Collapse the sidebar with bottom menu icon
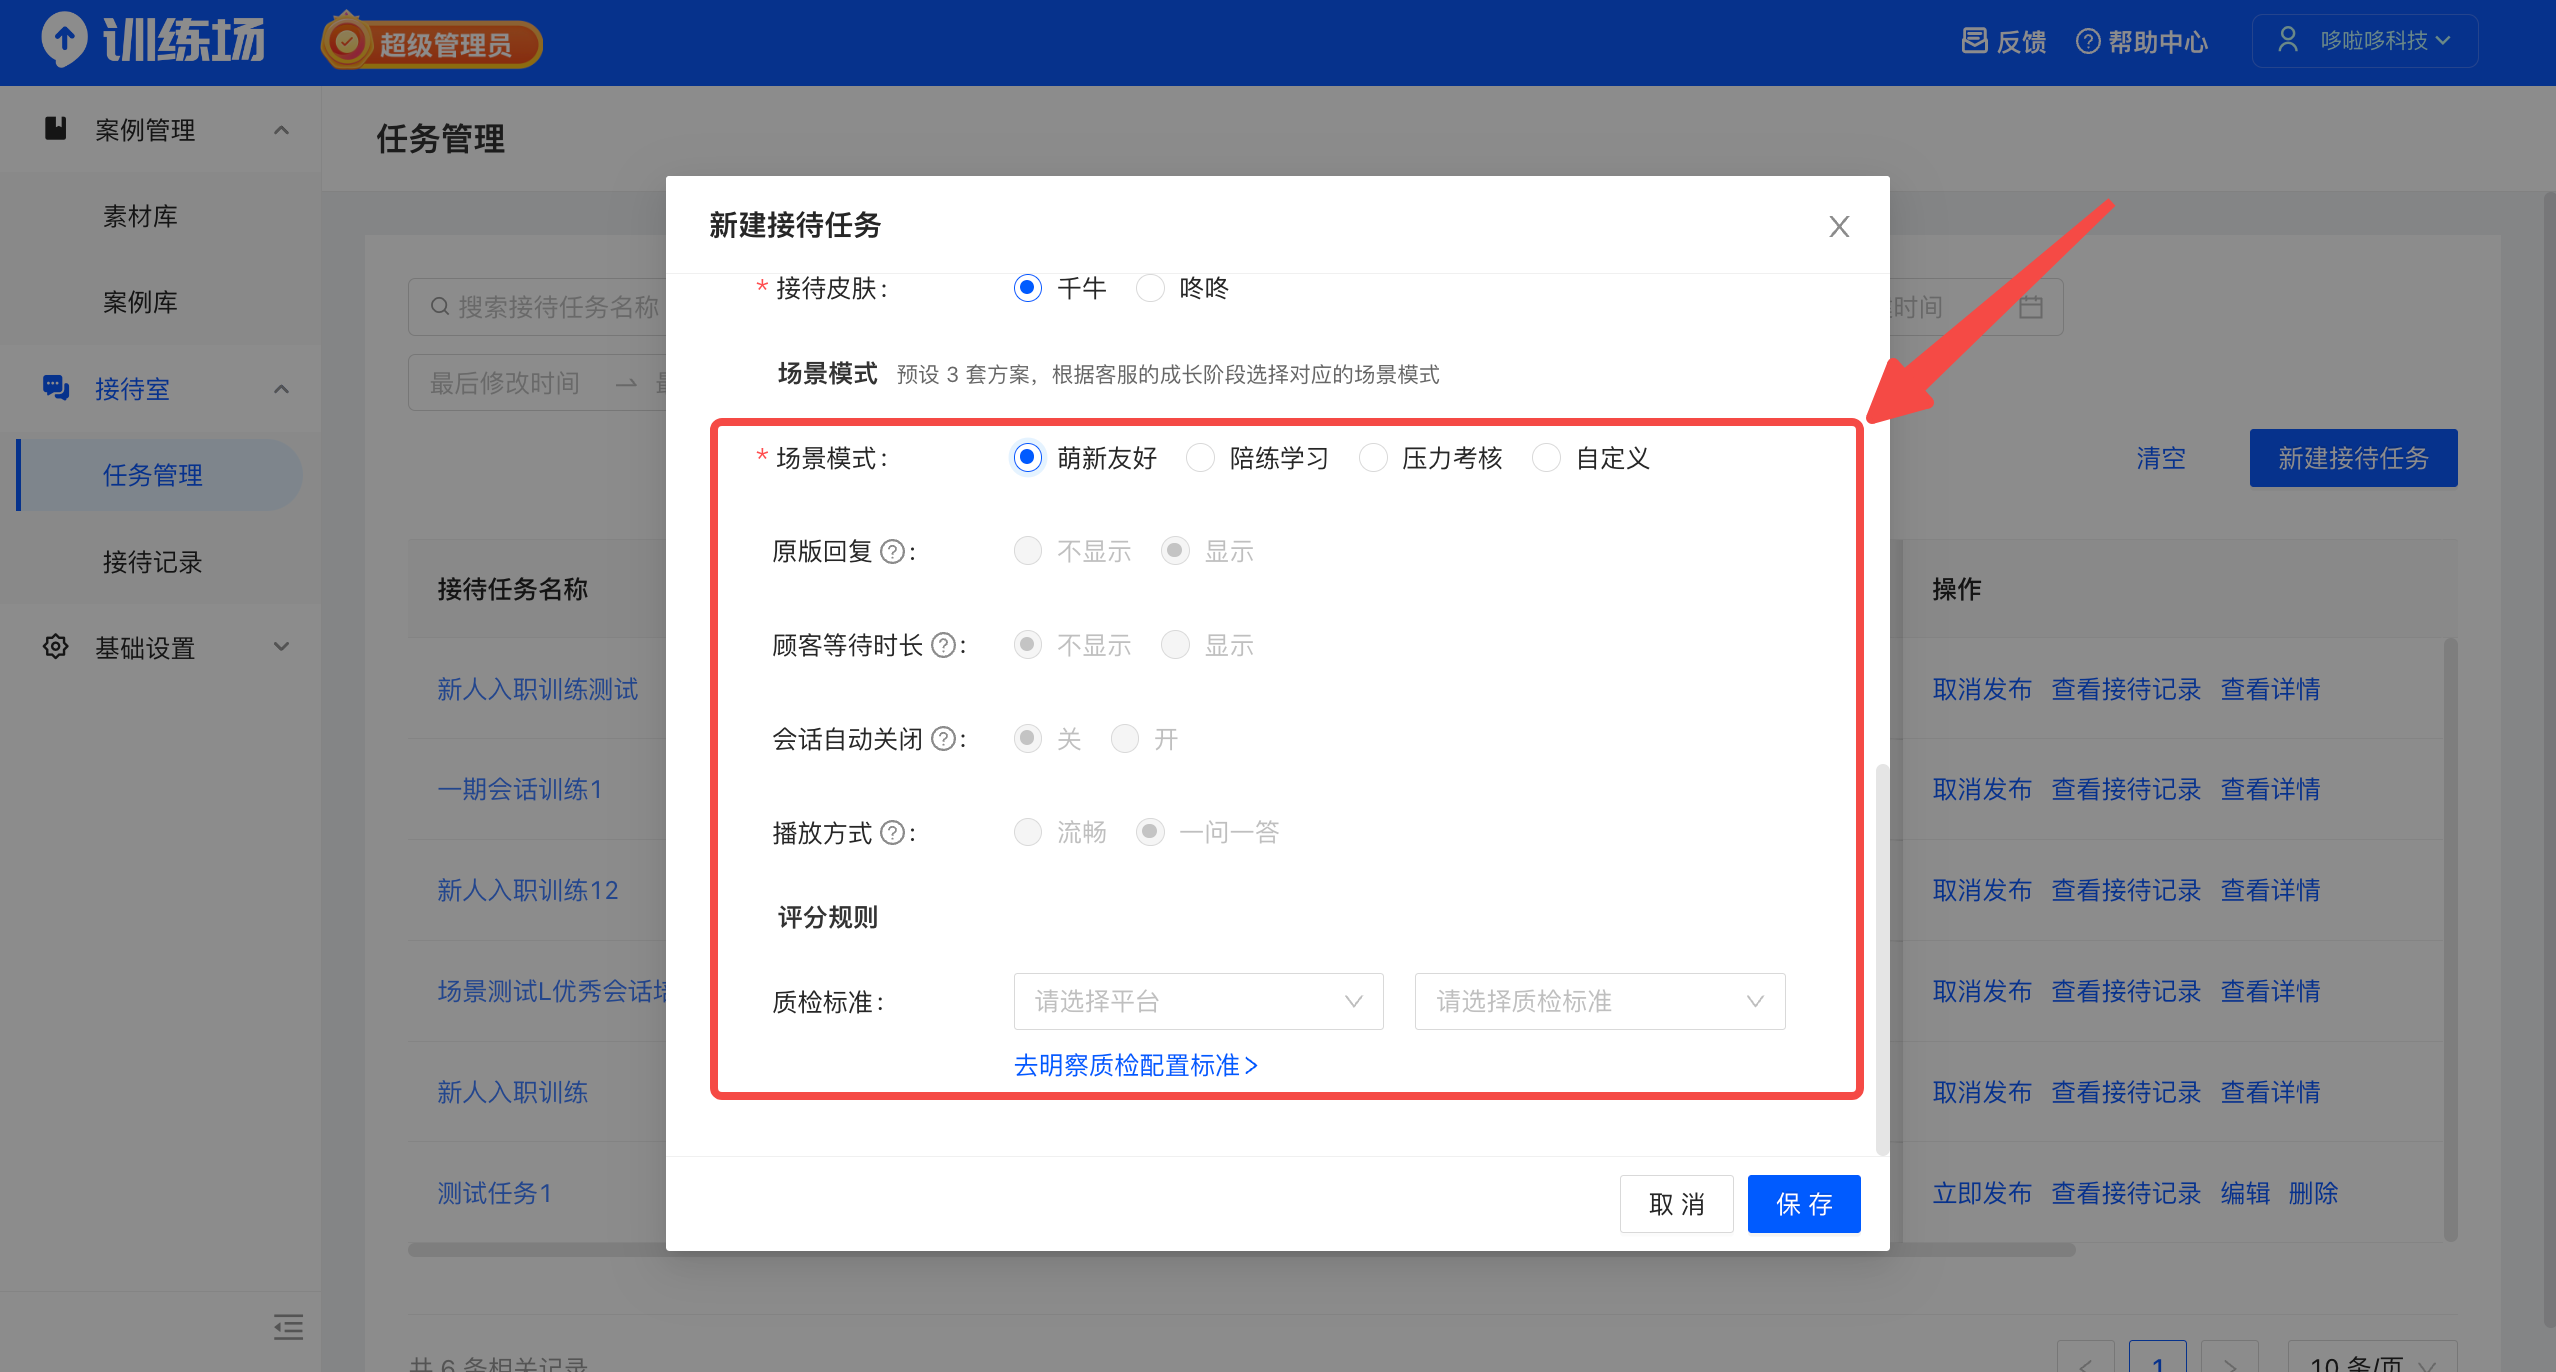Image resolution: width=2556 pixels, height=1372 pixels. [288, 1327]
